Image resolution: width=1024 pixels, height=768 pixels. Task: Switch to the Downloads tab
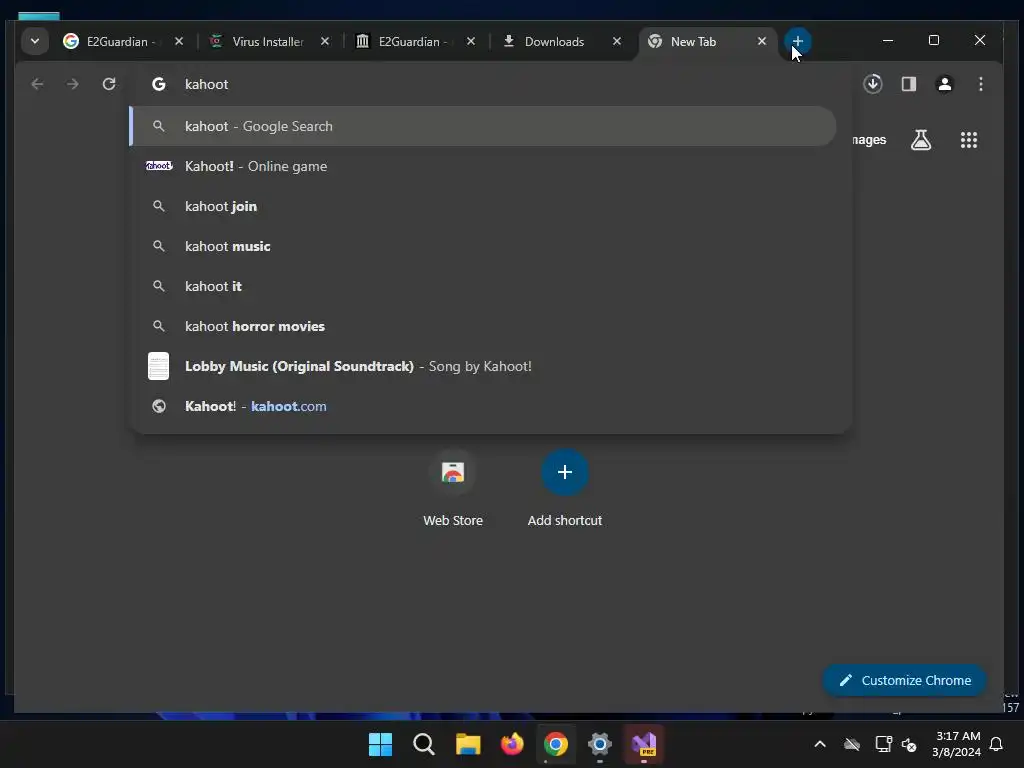pyautogui.click(x=562, y=41)
